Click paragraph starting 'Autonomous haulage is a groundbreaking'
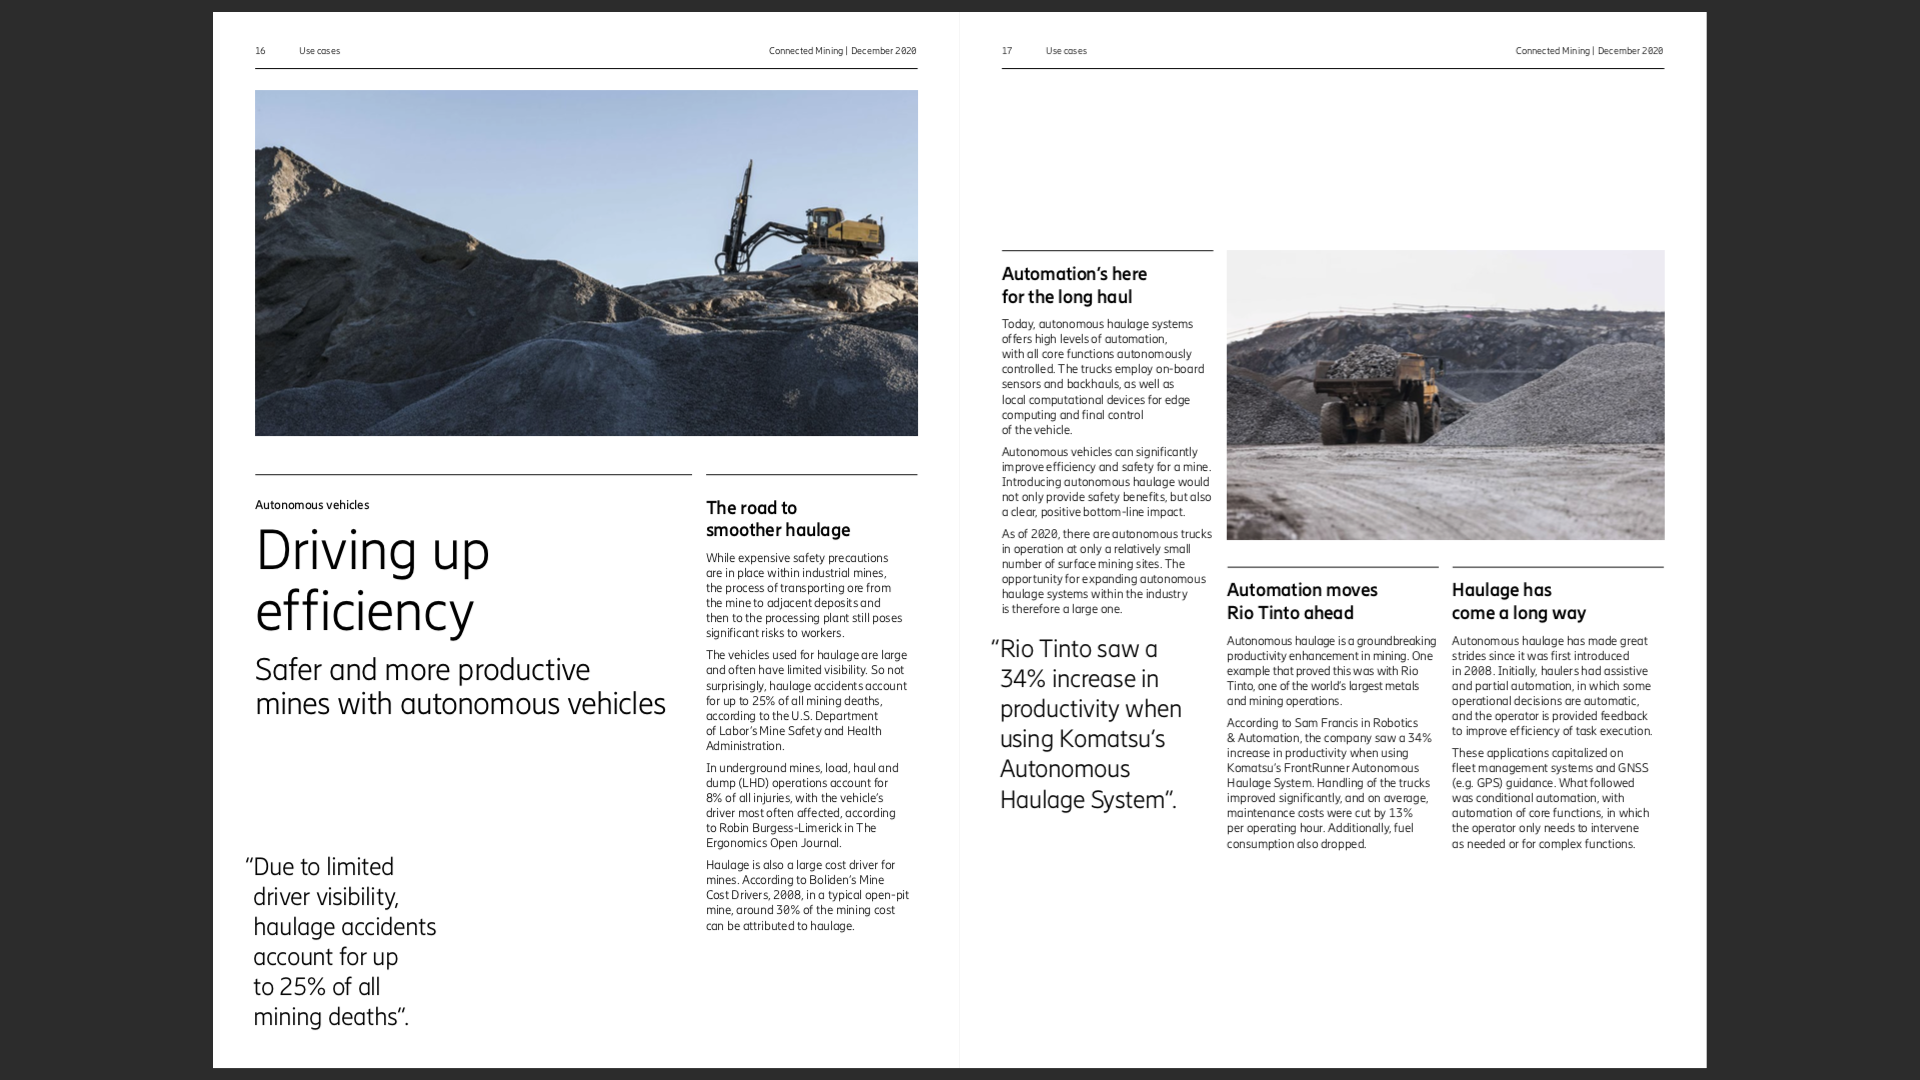1920x1080 pixels. click(x=1331, y=671)
